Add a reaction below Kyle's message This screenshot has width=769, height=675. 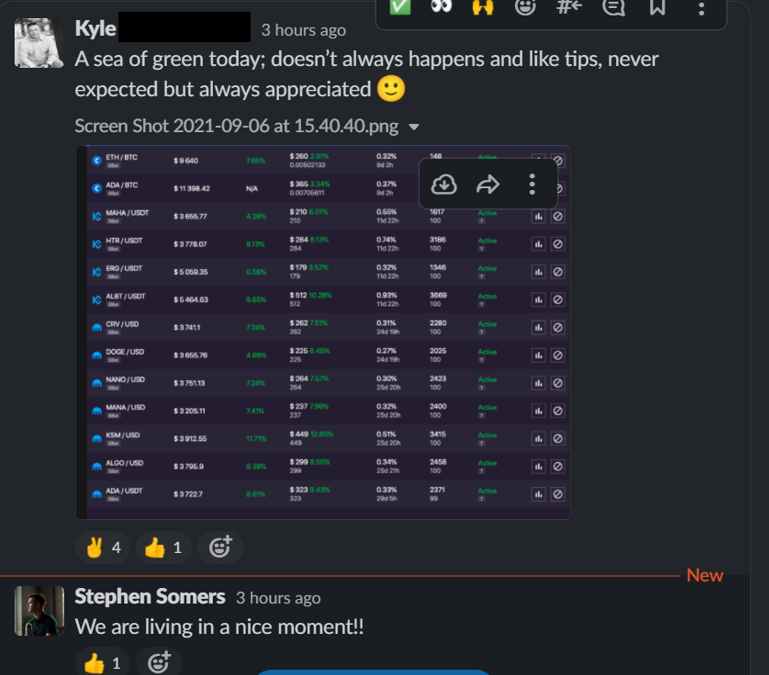tap(220, 547)
